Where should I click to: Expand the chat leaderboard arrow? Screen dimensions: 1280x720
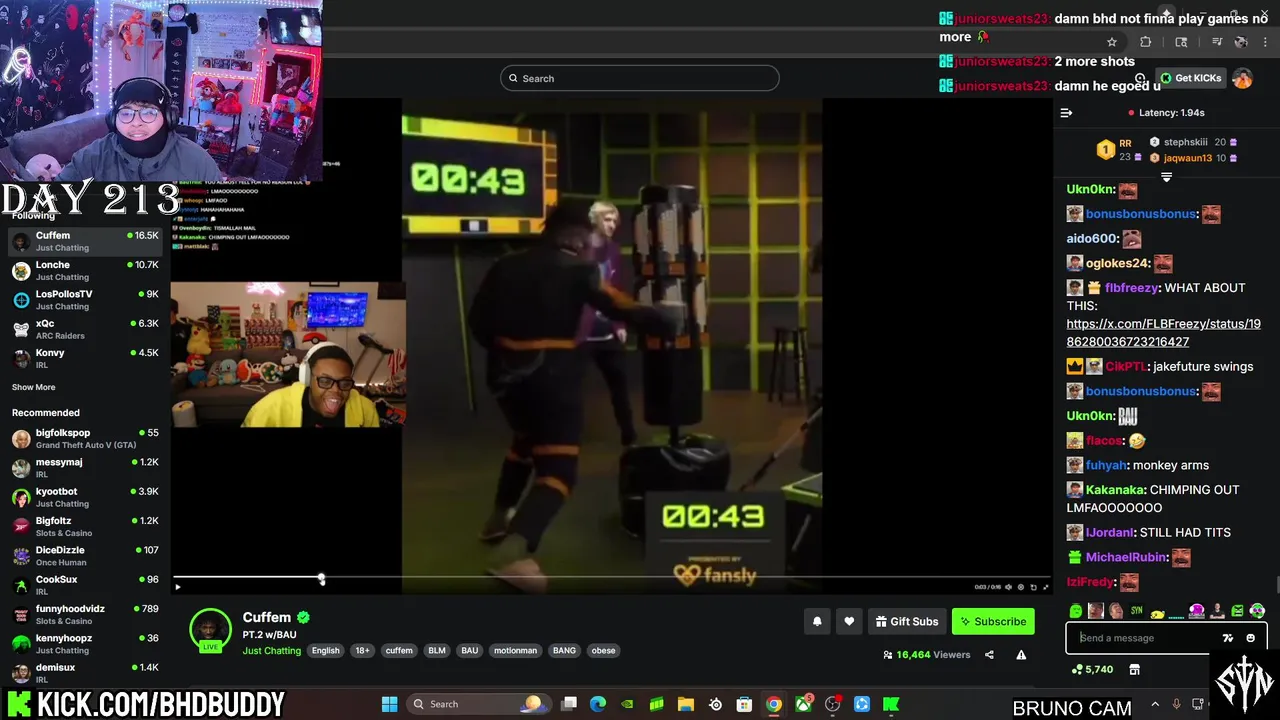1166,177
